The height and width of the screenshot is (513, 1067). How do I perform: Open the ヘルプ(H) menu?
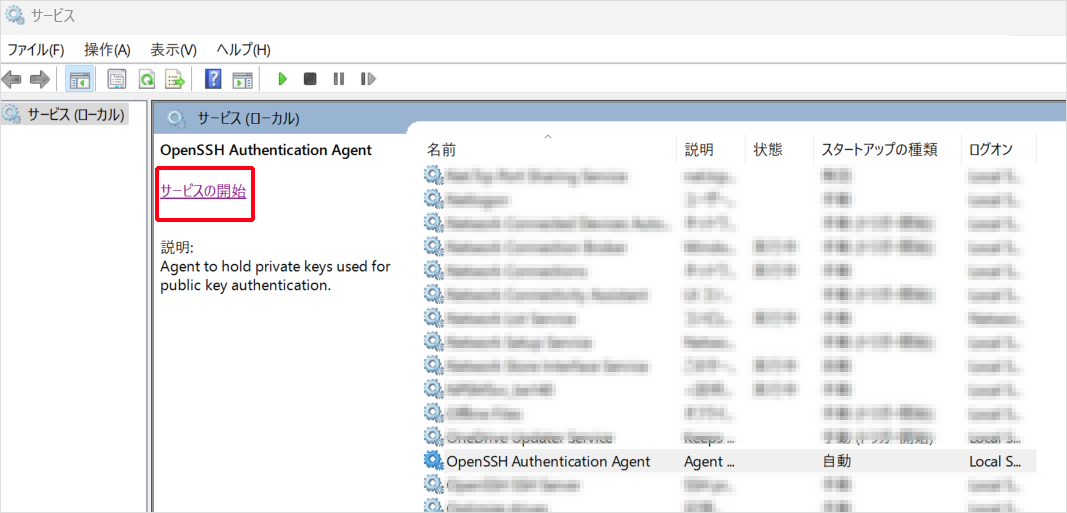tap(243, 50)
